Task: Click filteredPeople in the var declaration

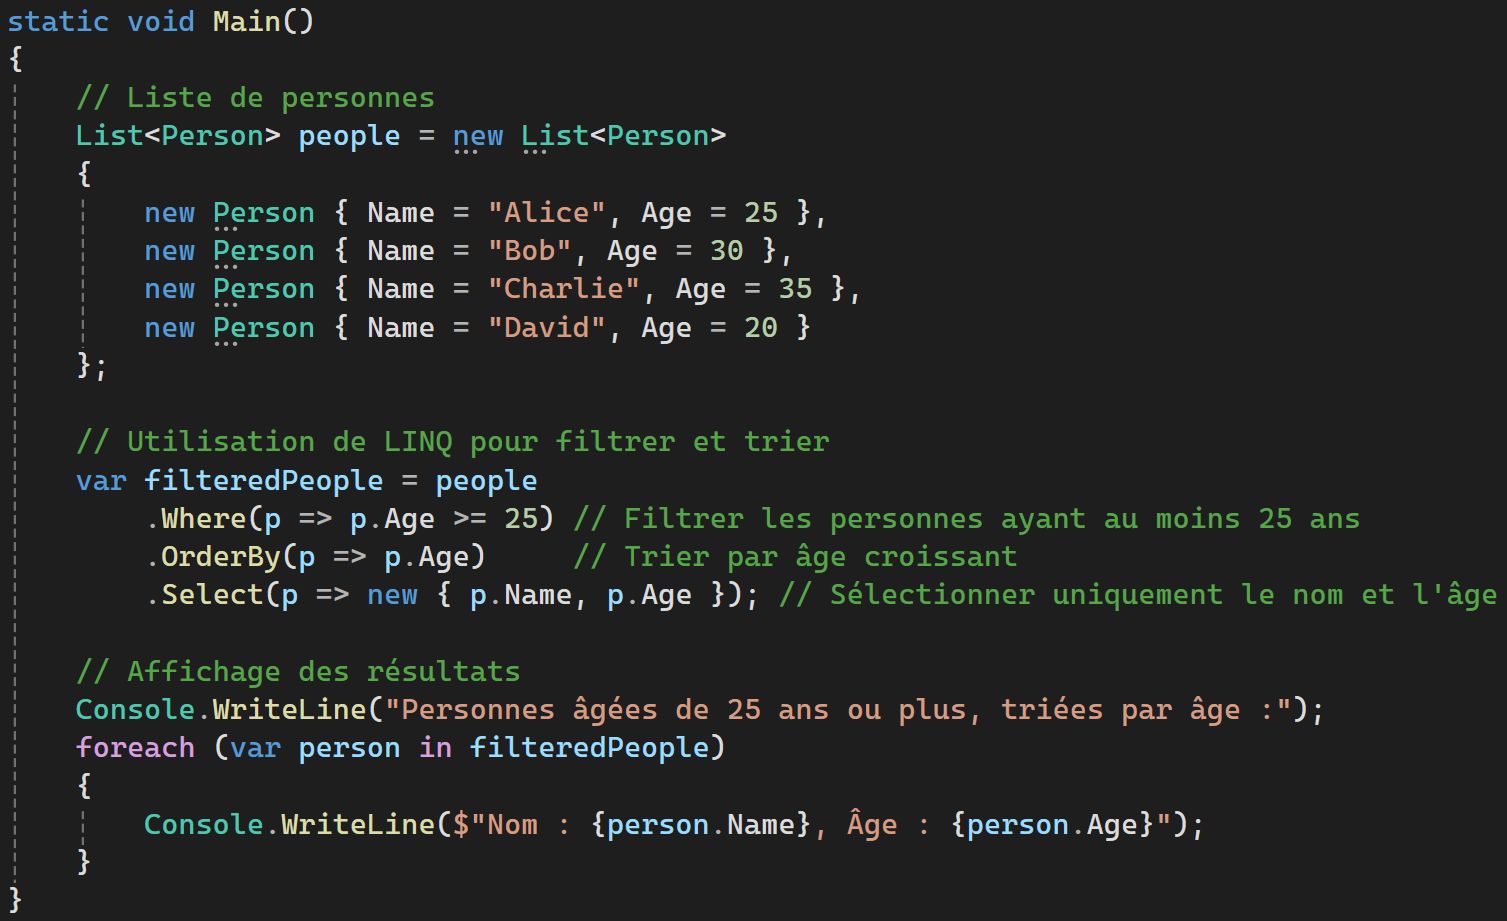Action: (x=263, y=481)
